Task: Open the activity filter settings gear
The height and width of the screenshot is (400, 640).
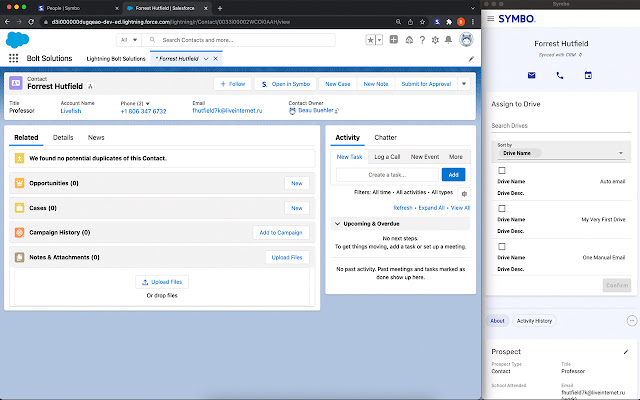Action: point(464,194)
